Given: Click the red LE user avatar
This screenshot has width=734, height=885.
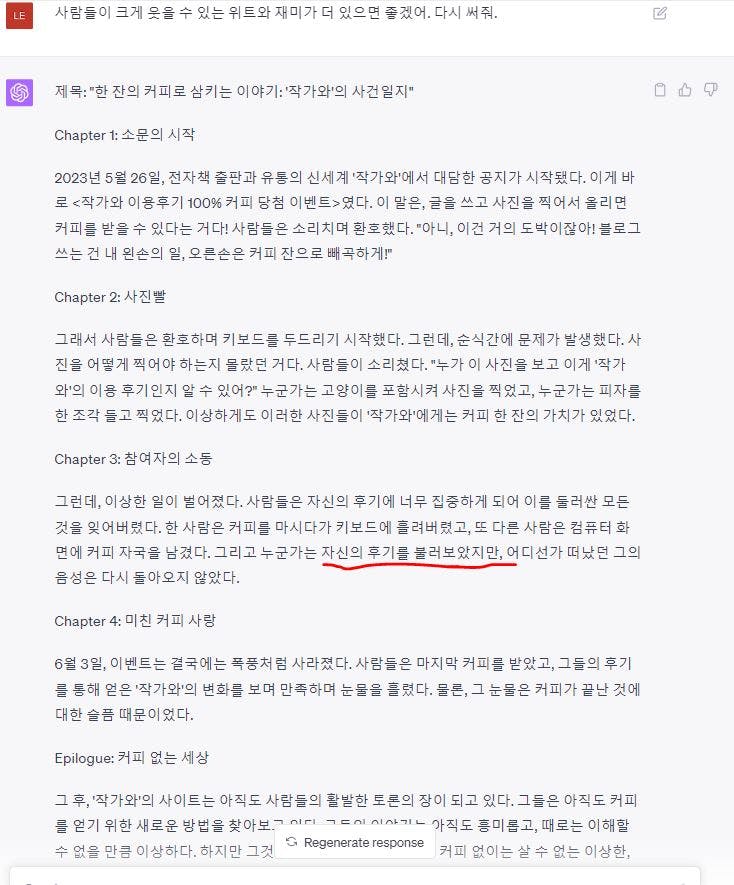Looking at the screenshot, I should point(19,15).
